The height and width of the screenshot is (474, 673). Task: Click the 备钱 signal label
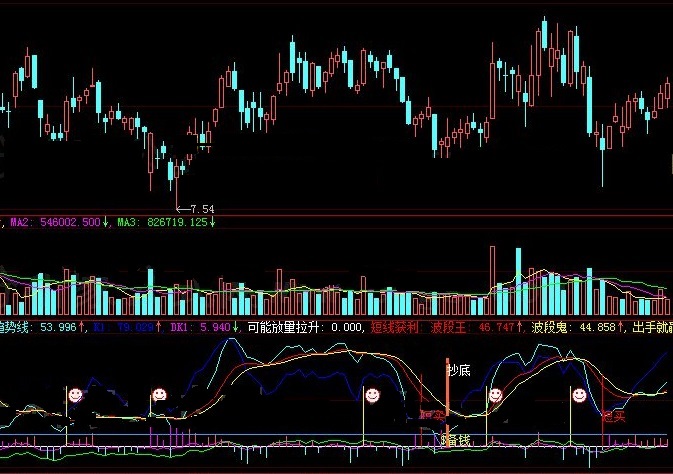[x=458, y=440]
